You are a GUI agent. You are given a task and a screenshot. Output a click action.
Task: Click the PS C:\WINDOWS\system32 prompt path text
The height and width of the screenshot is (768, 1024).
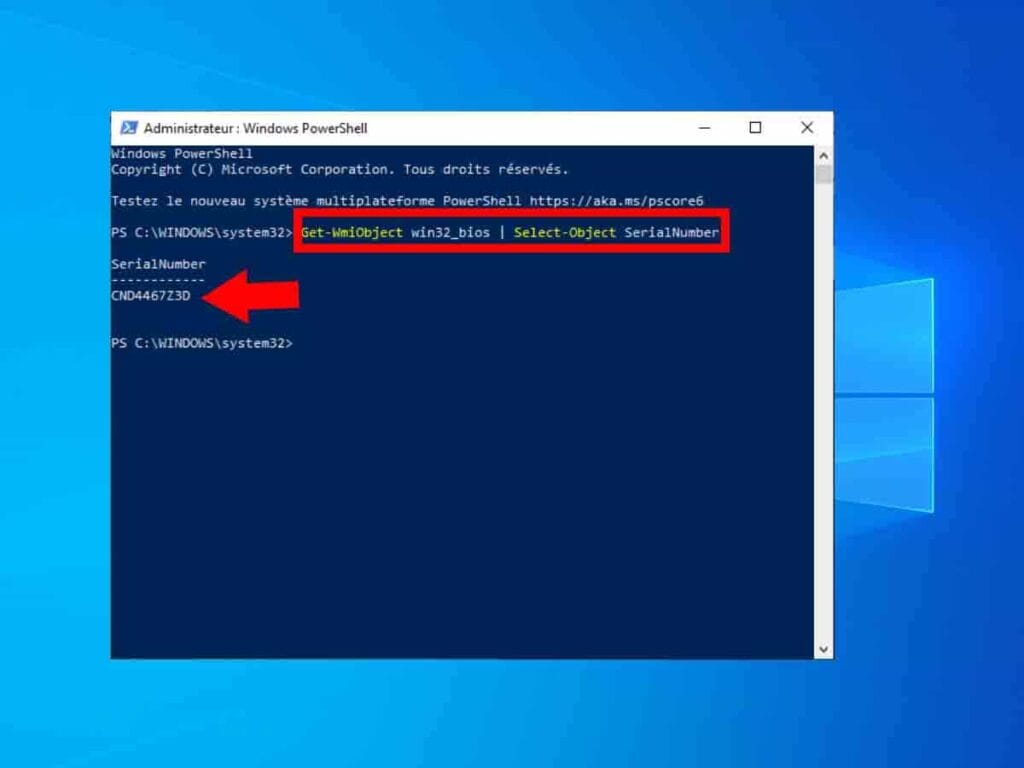pos(200,232)
